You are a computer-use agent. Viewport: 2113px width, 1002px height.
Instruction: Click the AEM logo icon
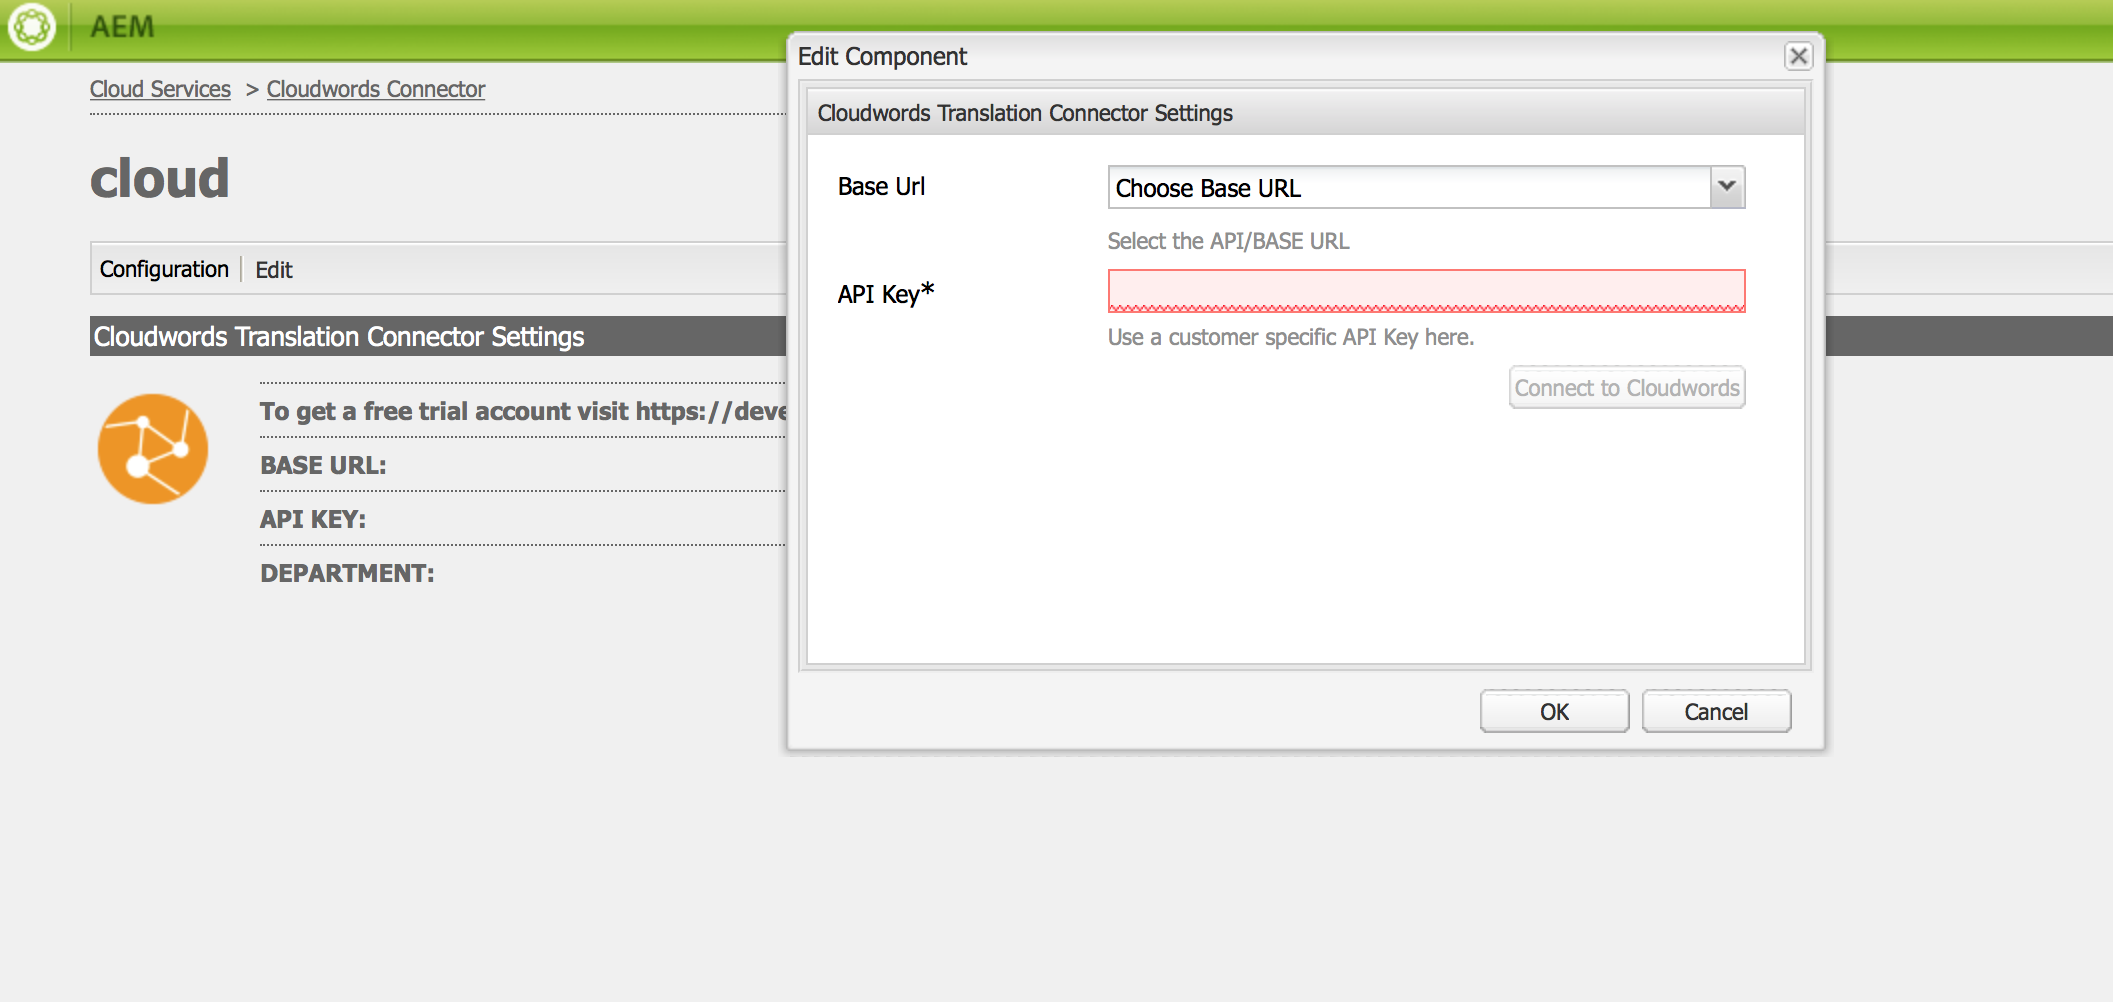[32, 27]
